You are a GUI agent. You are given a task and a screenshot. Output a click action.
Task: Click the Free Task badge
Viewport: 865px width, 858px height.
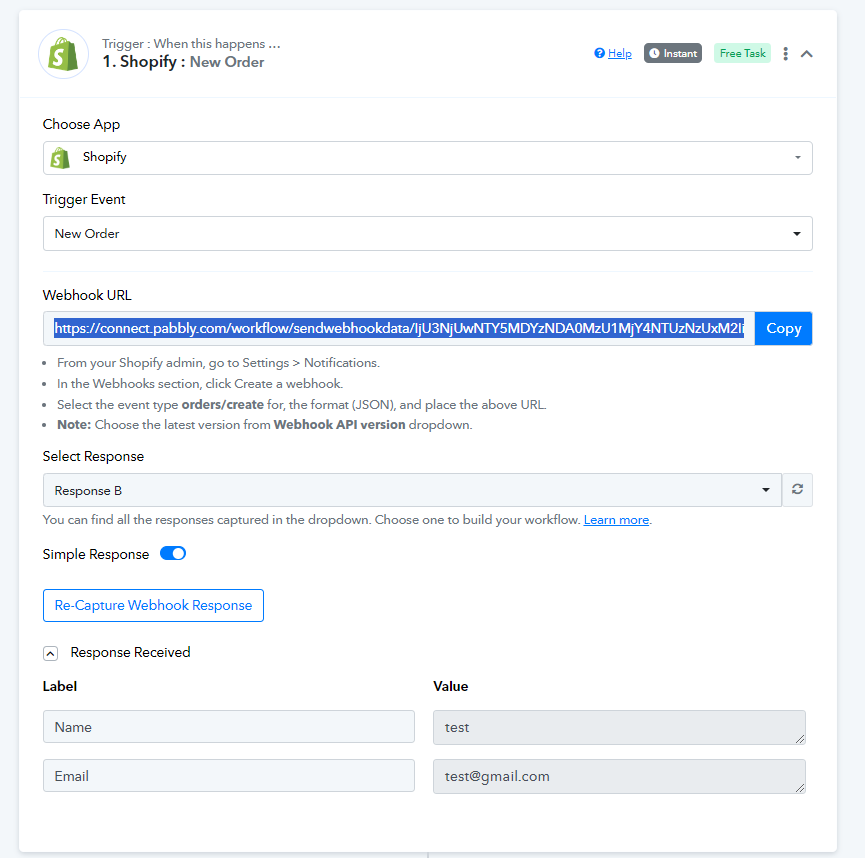(x=742, y=54)
